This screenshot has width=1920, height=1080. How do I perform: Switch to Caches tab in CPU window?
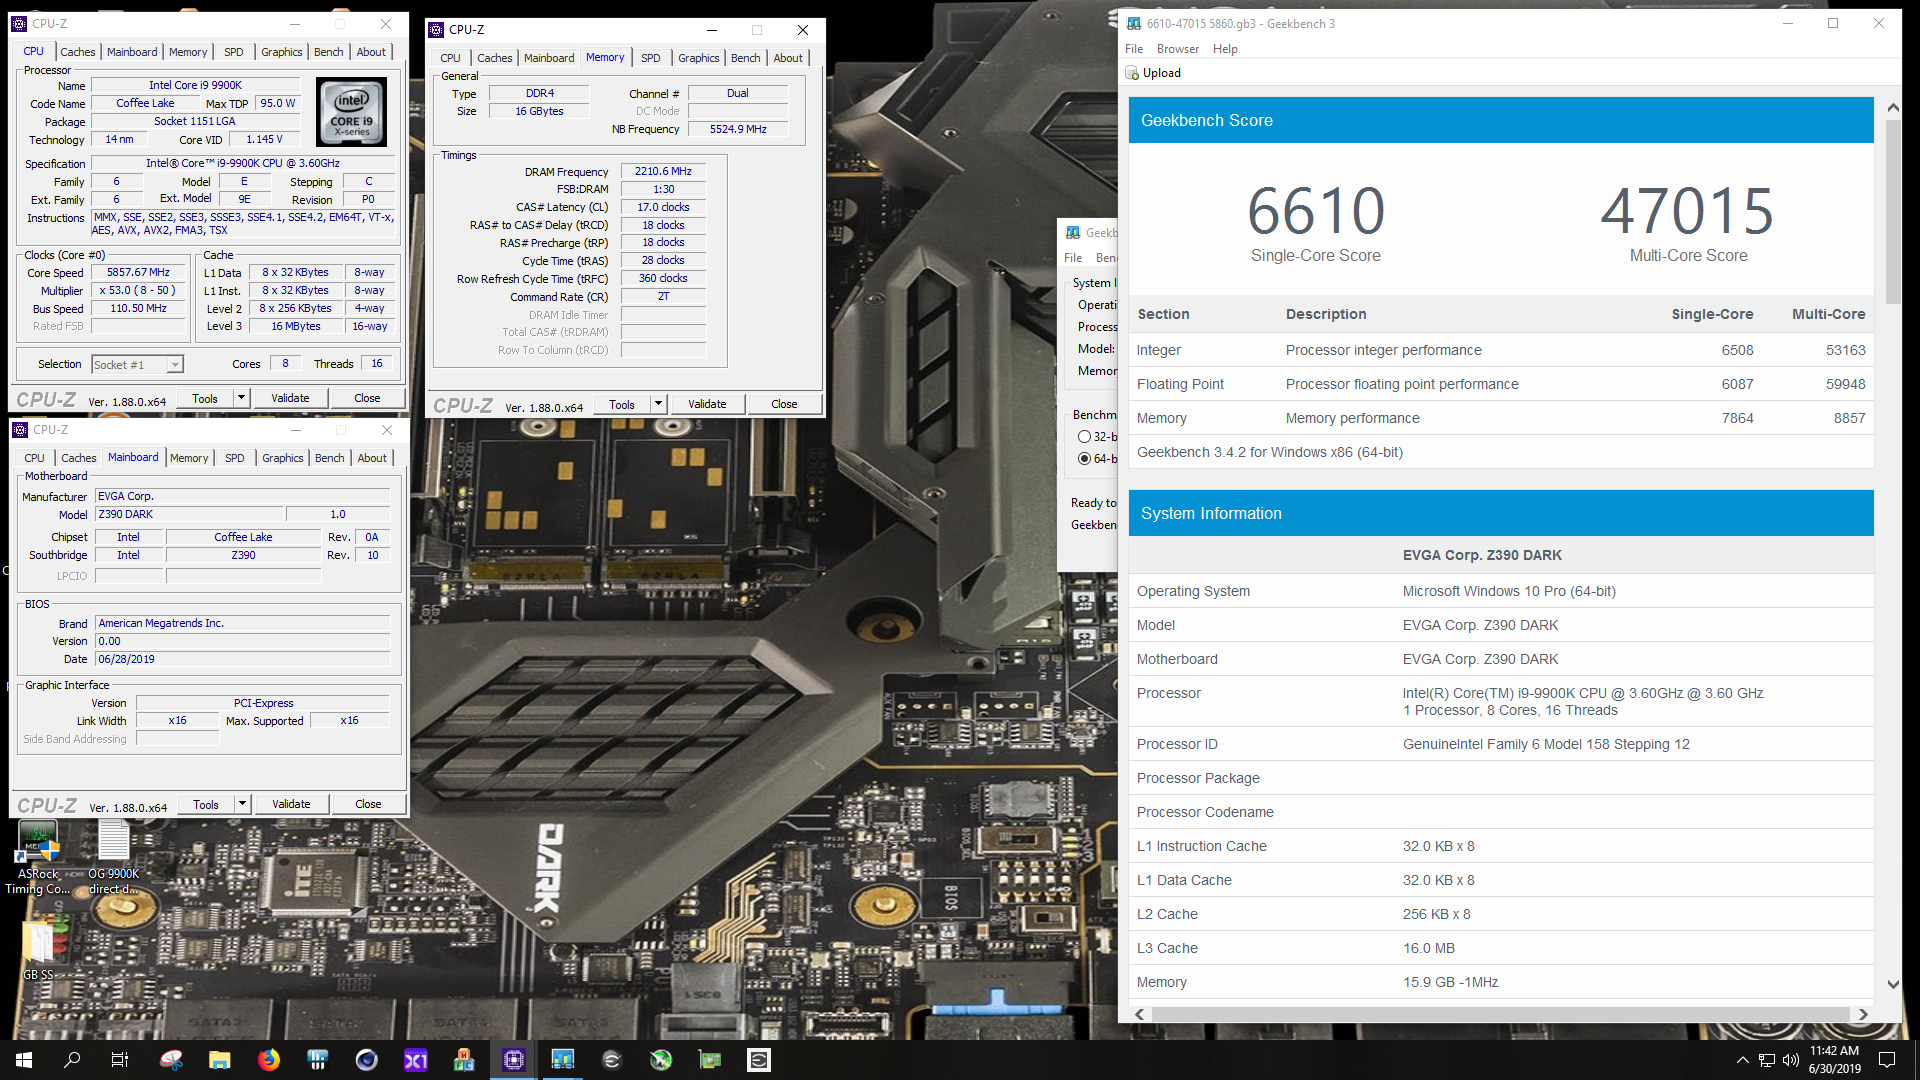pyautogui.click(x=78, y=52)
